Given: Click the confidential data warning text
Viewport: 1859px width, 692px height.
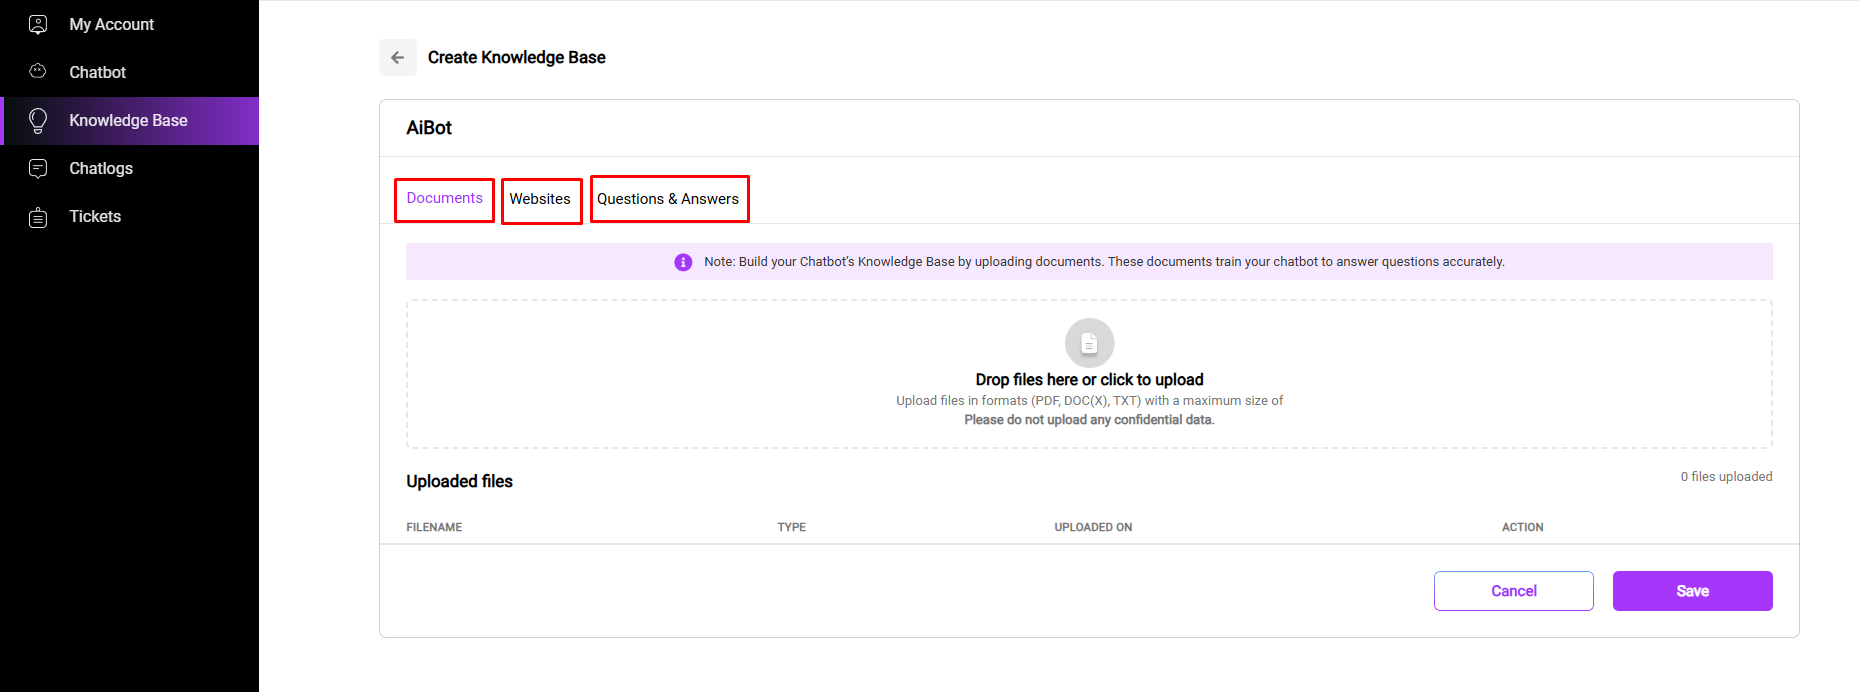Looking at the screenshot, I should tap(1089, 420).
